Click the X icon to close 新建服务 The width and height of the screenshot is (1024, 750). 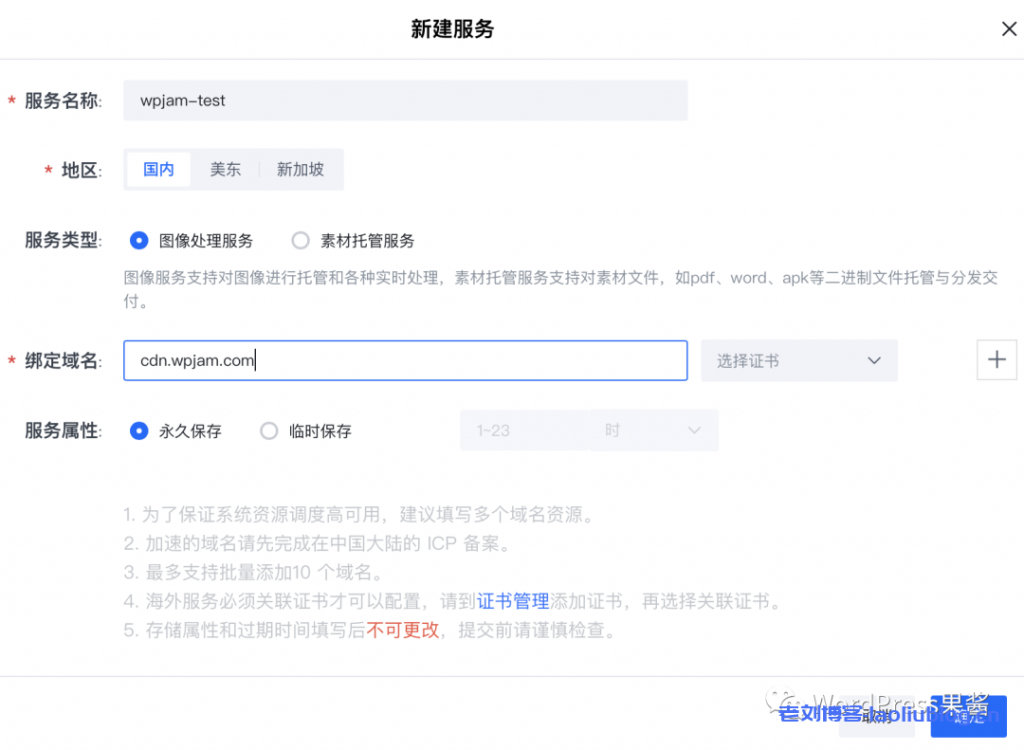(x=1009, y=28)
